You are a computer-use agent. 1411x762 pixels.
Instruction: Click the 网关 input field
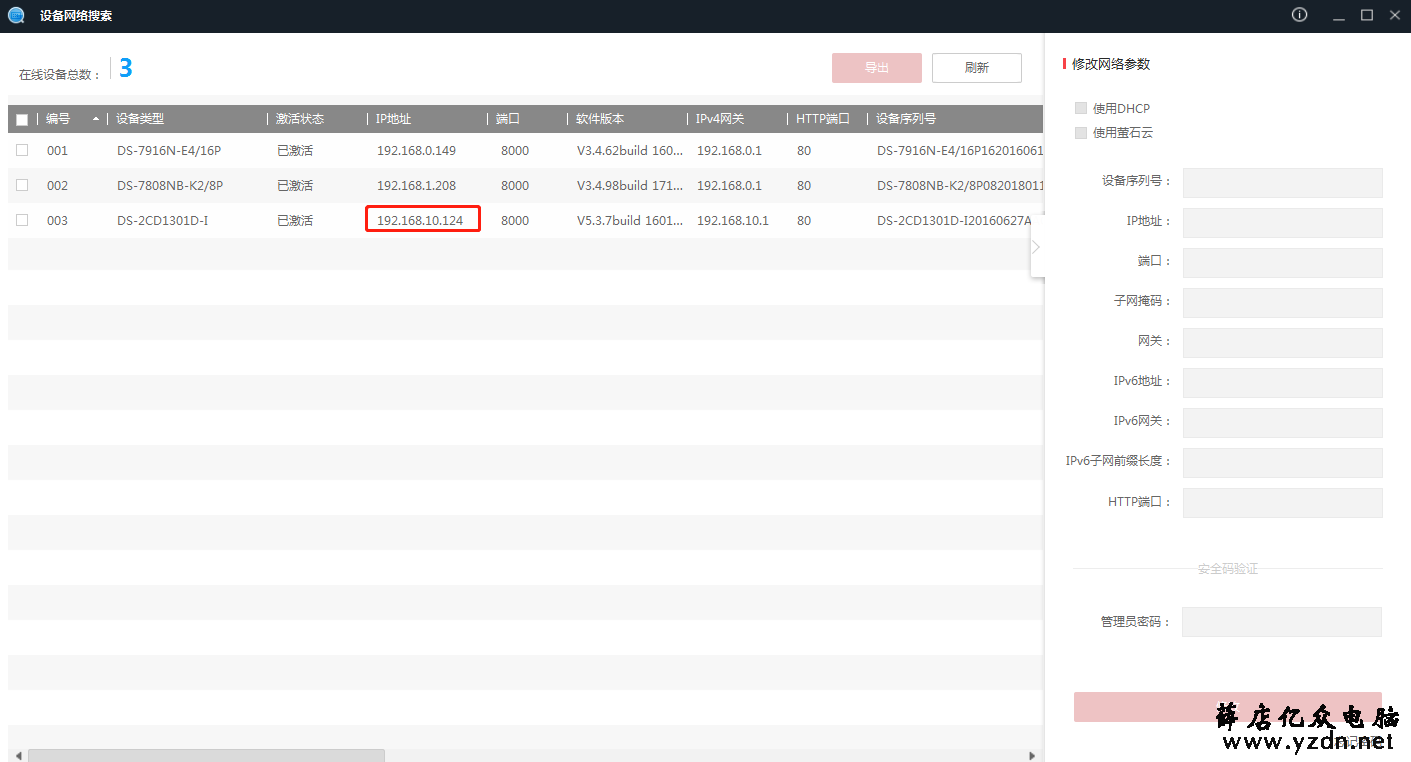1283,343
